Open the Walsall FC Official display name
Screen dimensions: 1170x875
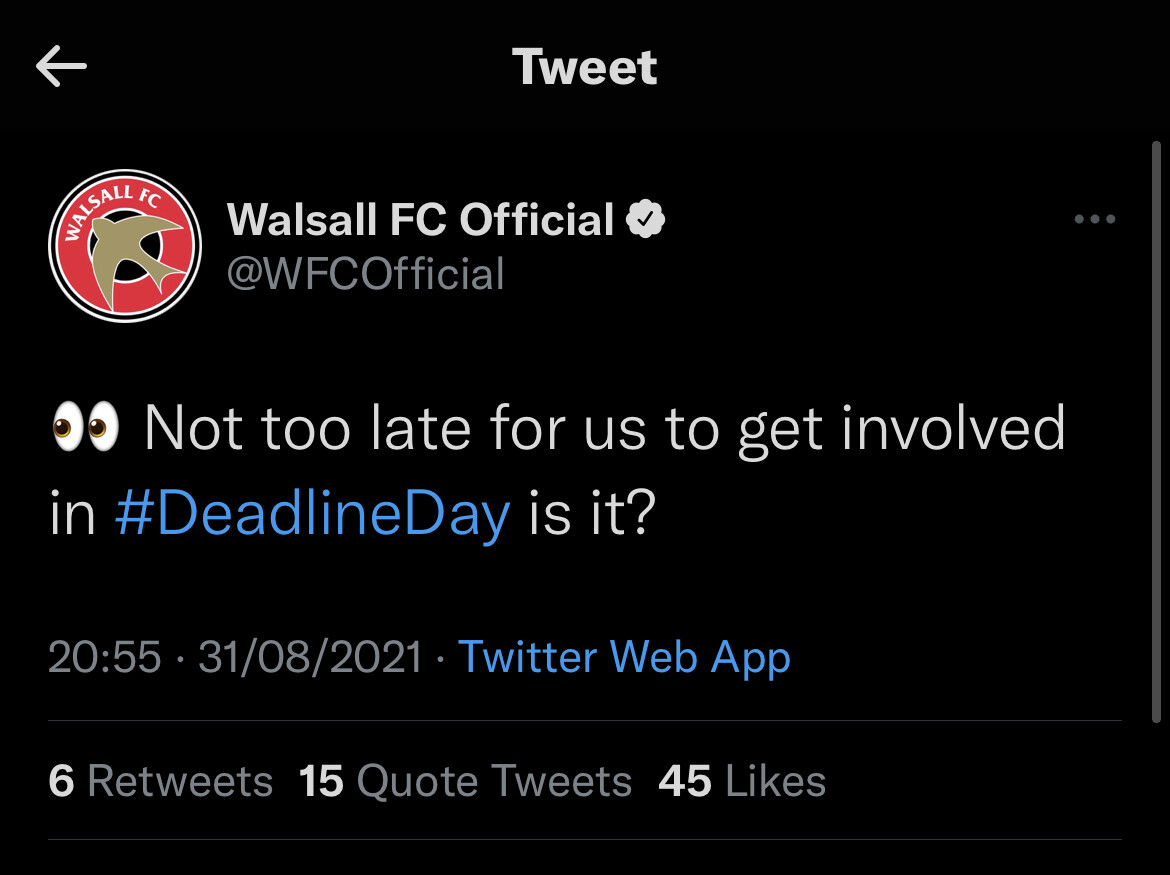(420, 219)
